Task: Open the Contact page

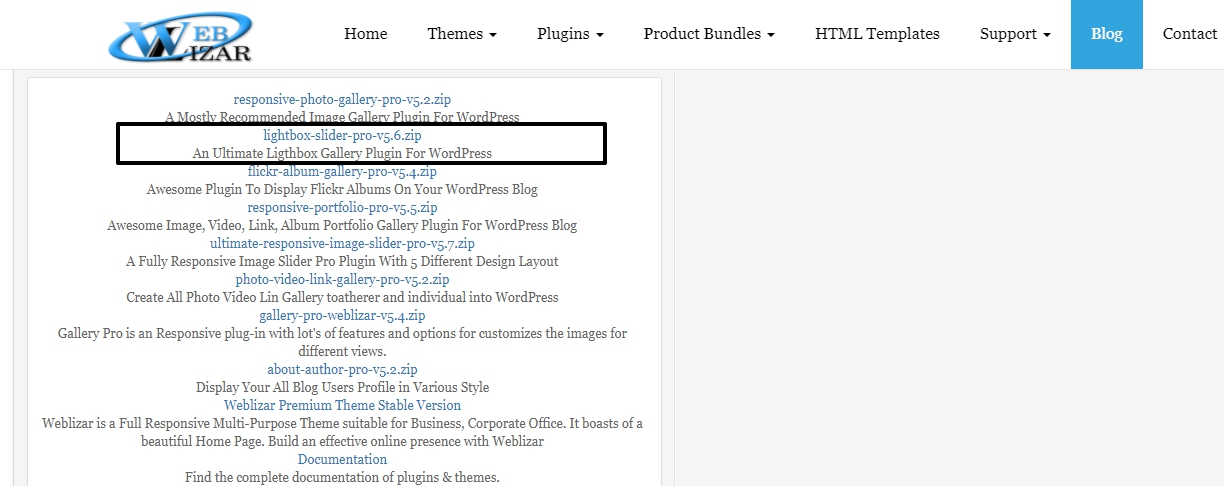Action: 1190,34
